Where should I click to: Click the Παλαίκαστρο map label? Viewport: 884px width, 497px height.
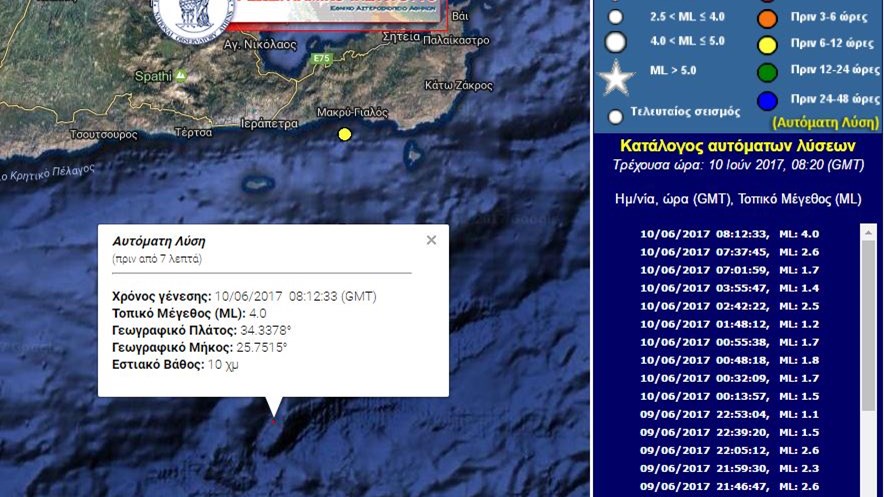pos(456,40)
